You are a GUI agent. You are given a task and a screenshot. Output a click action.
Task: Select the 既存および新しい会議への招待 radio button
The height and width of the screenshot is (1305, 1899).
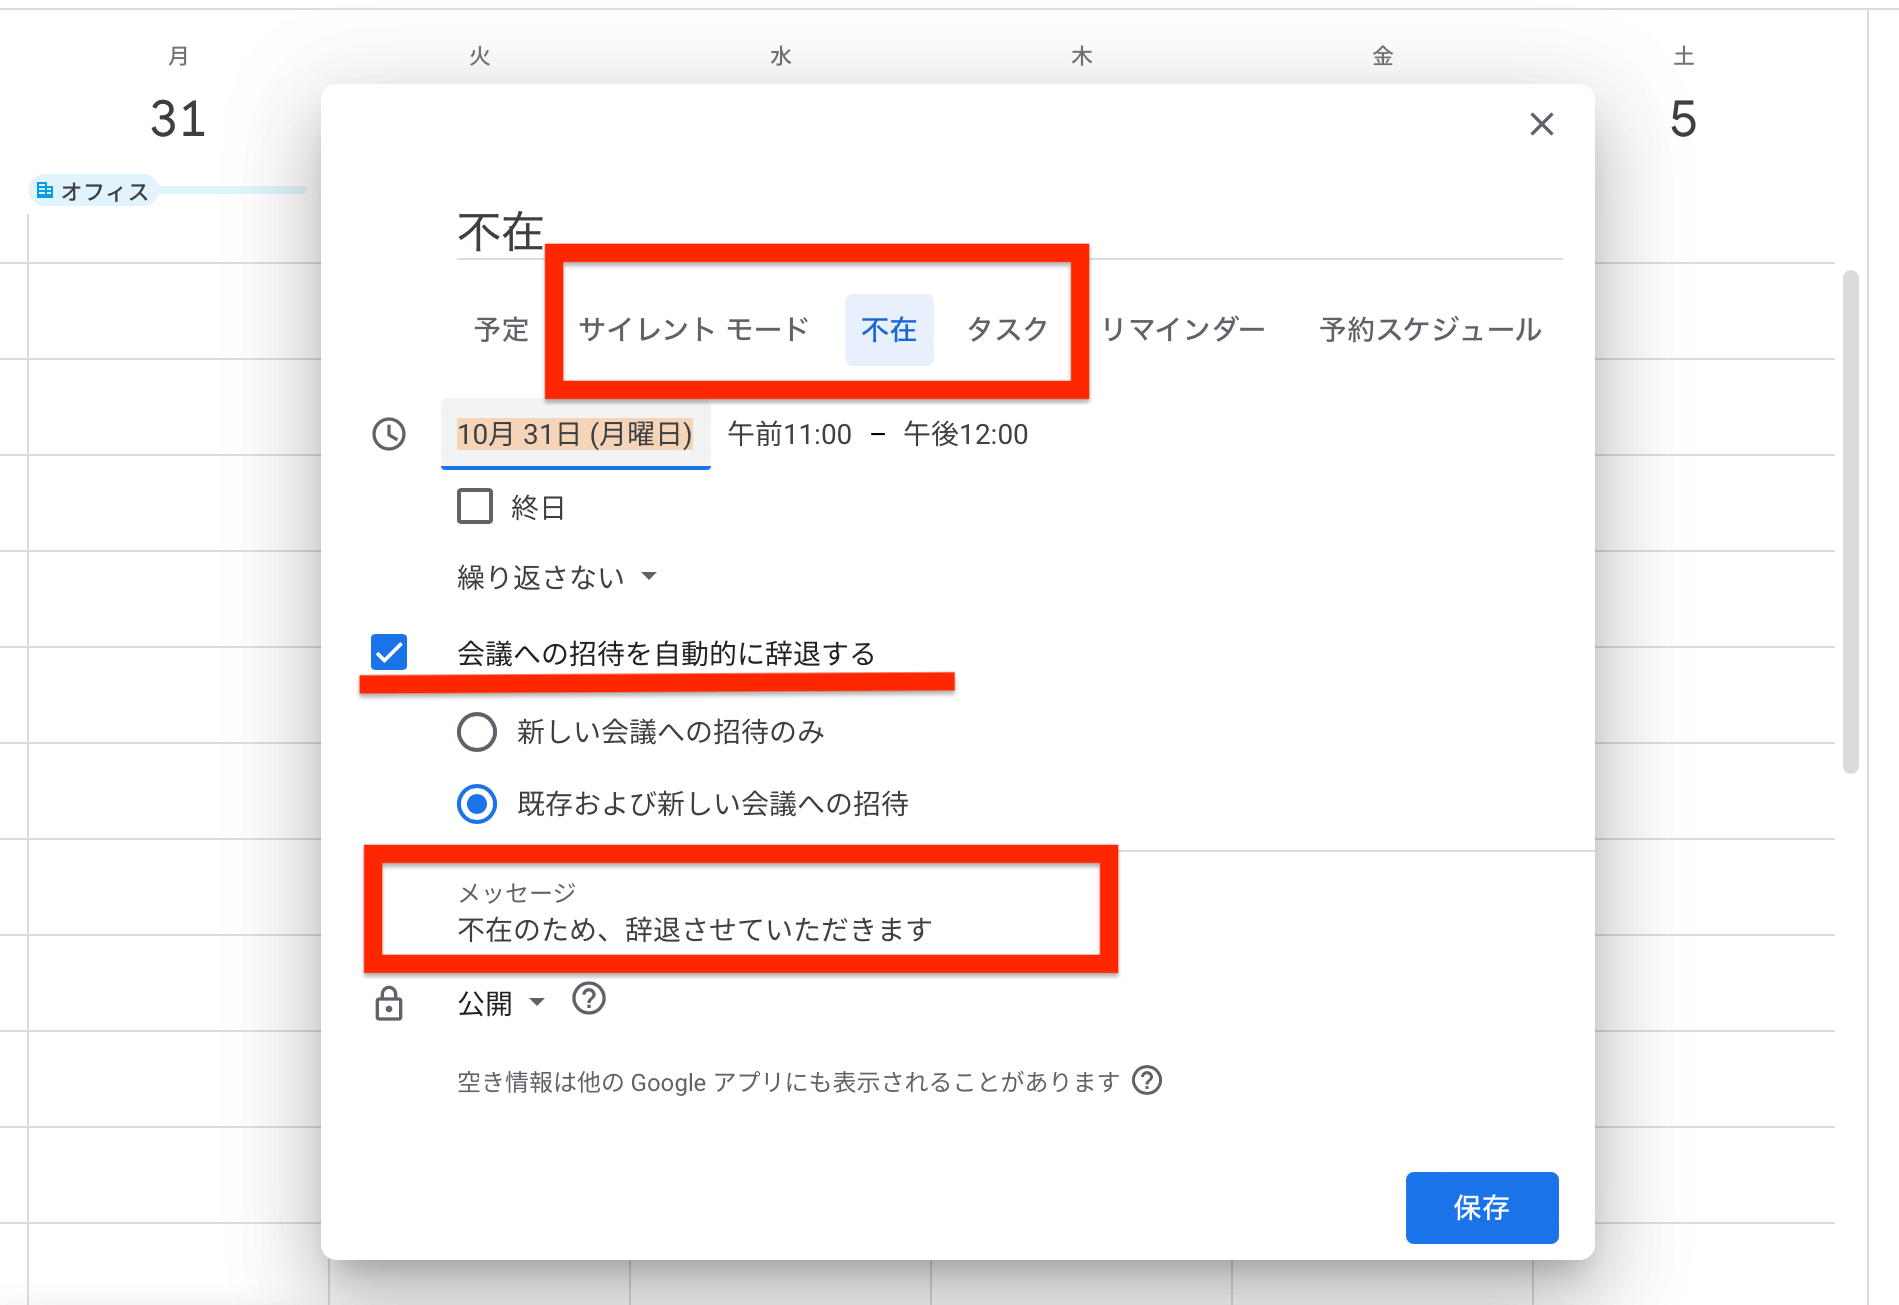(476, 803)
